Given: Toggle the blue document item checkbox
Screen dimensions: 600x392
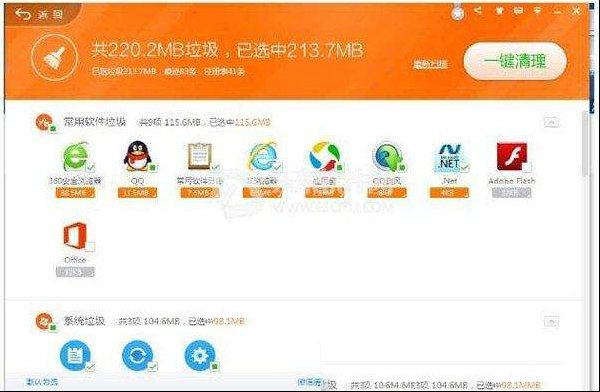Looking at the screenshot, I should pyautogui.click(x=90, y=367).
